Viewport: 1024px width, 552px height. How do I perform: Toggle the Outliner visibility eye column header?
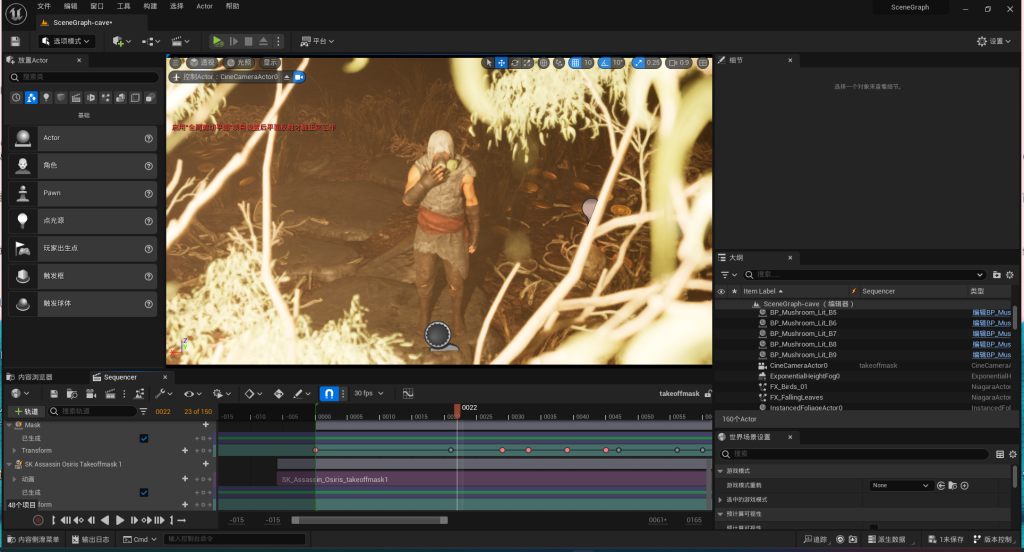click(722, 291)
